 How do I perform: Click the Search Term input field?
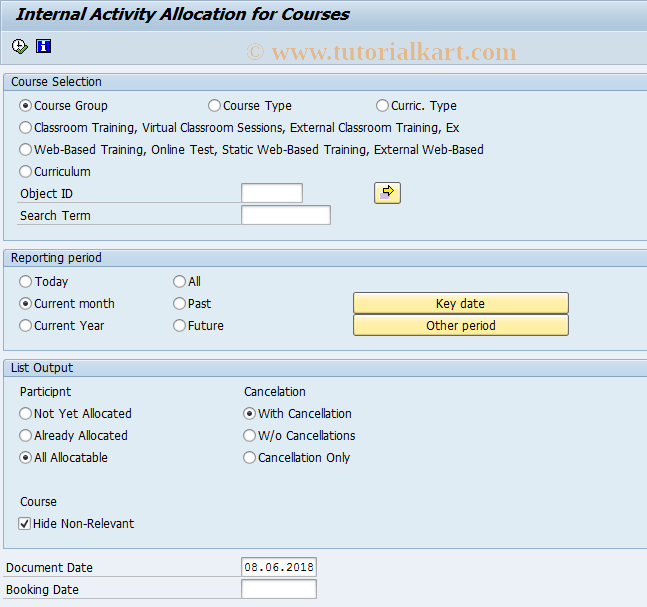[286, 215]
